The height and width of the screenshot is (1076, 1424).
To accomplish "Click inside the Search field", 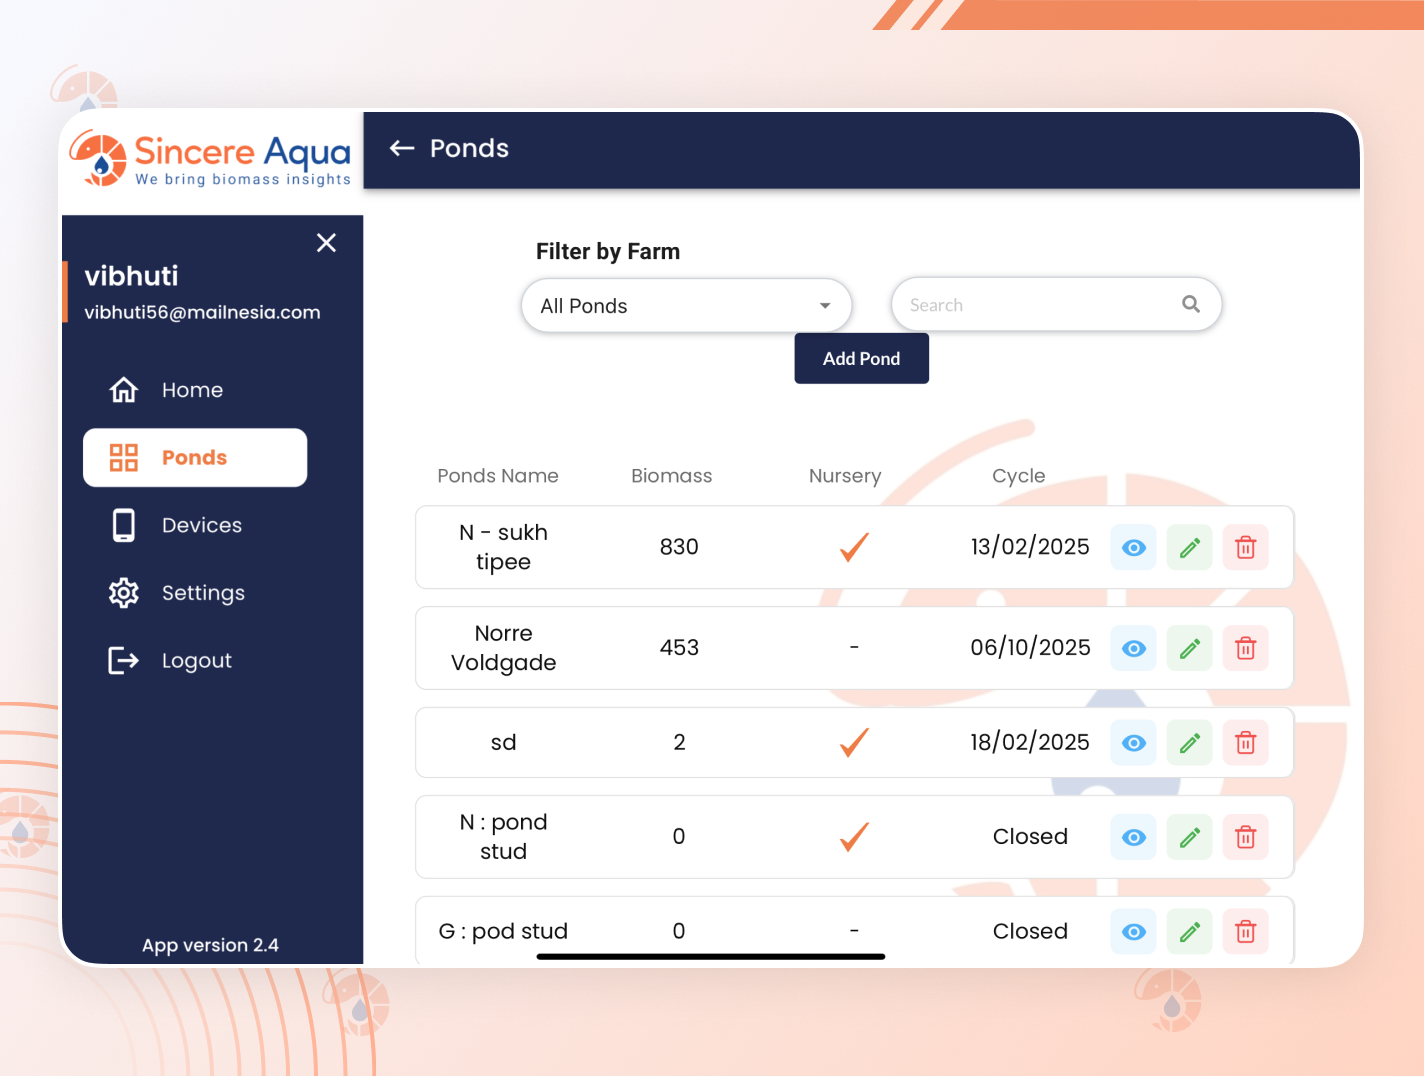I will click(1020, 304).
